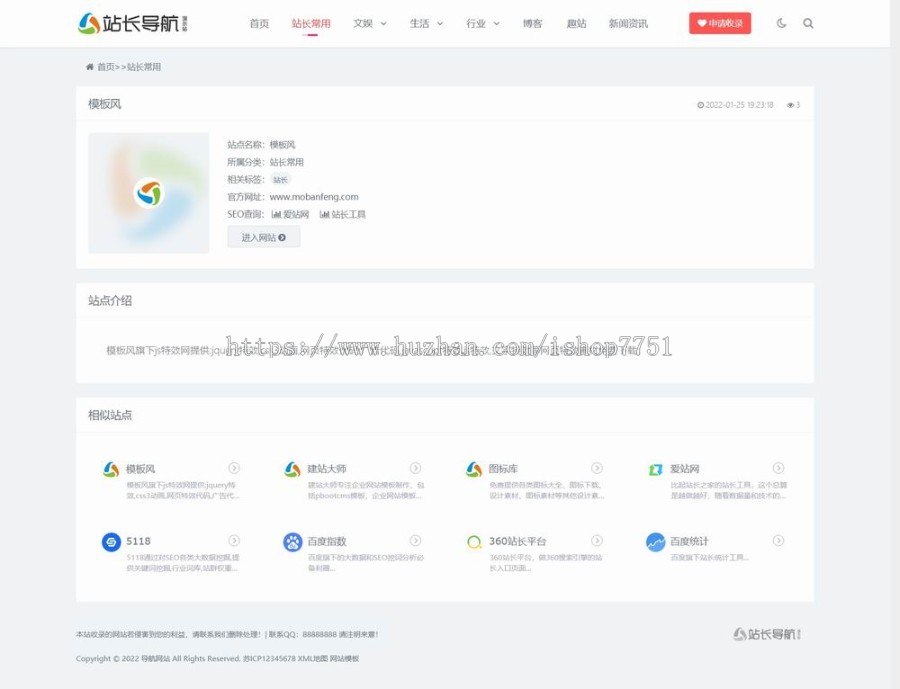Open the XML地图 footer link

click(x=312, y=659)
